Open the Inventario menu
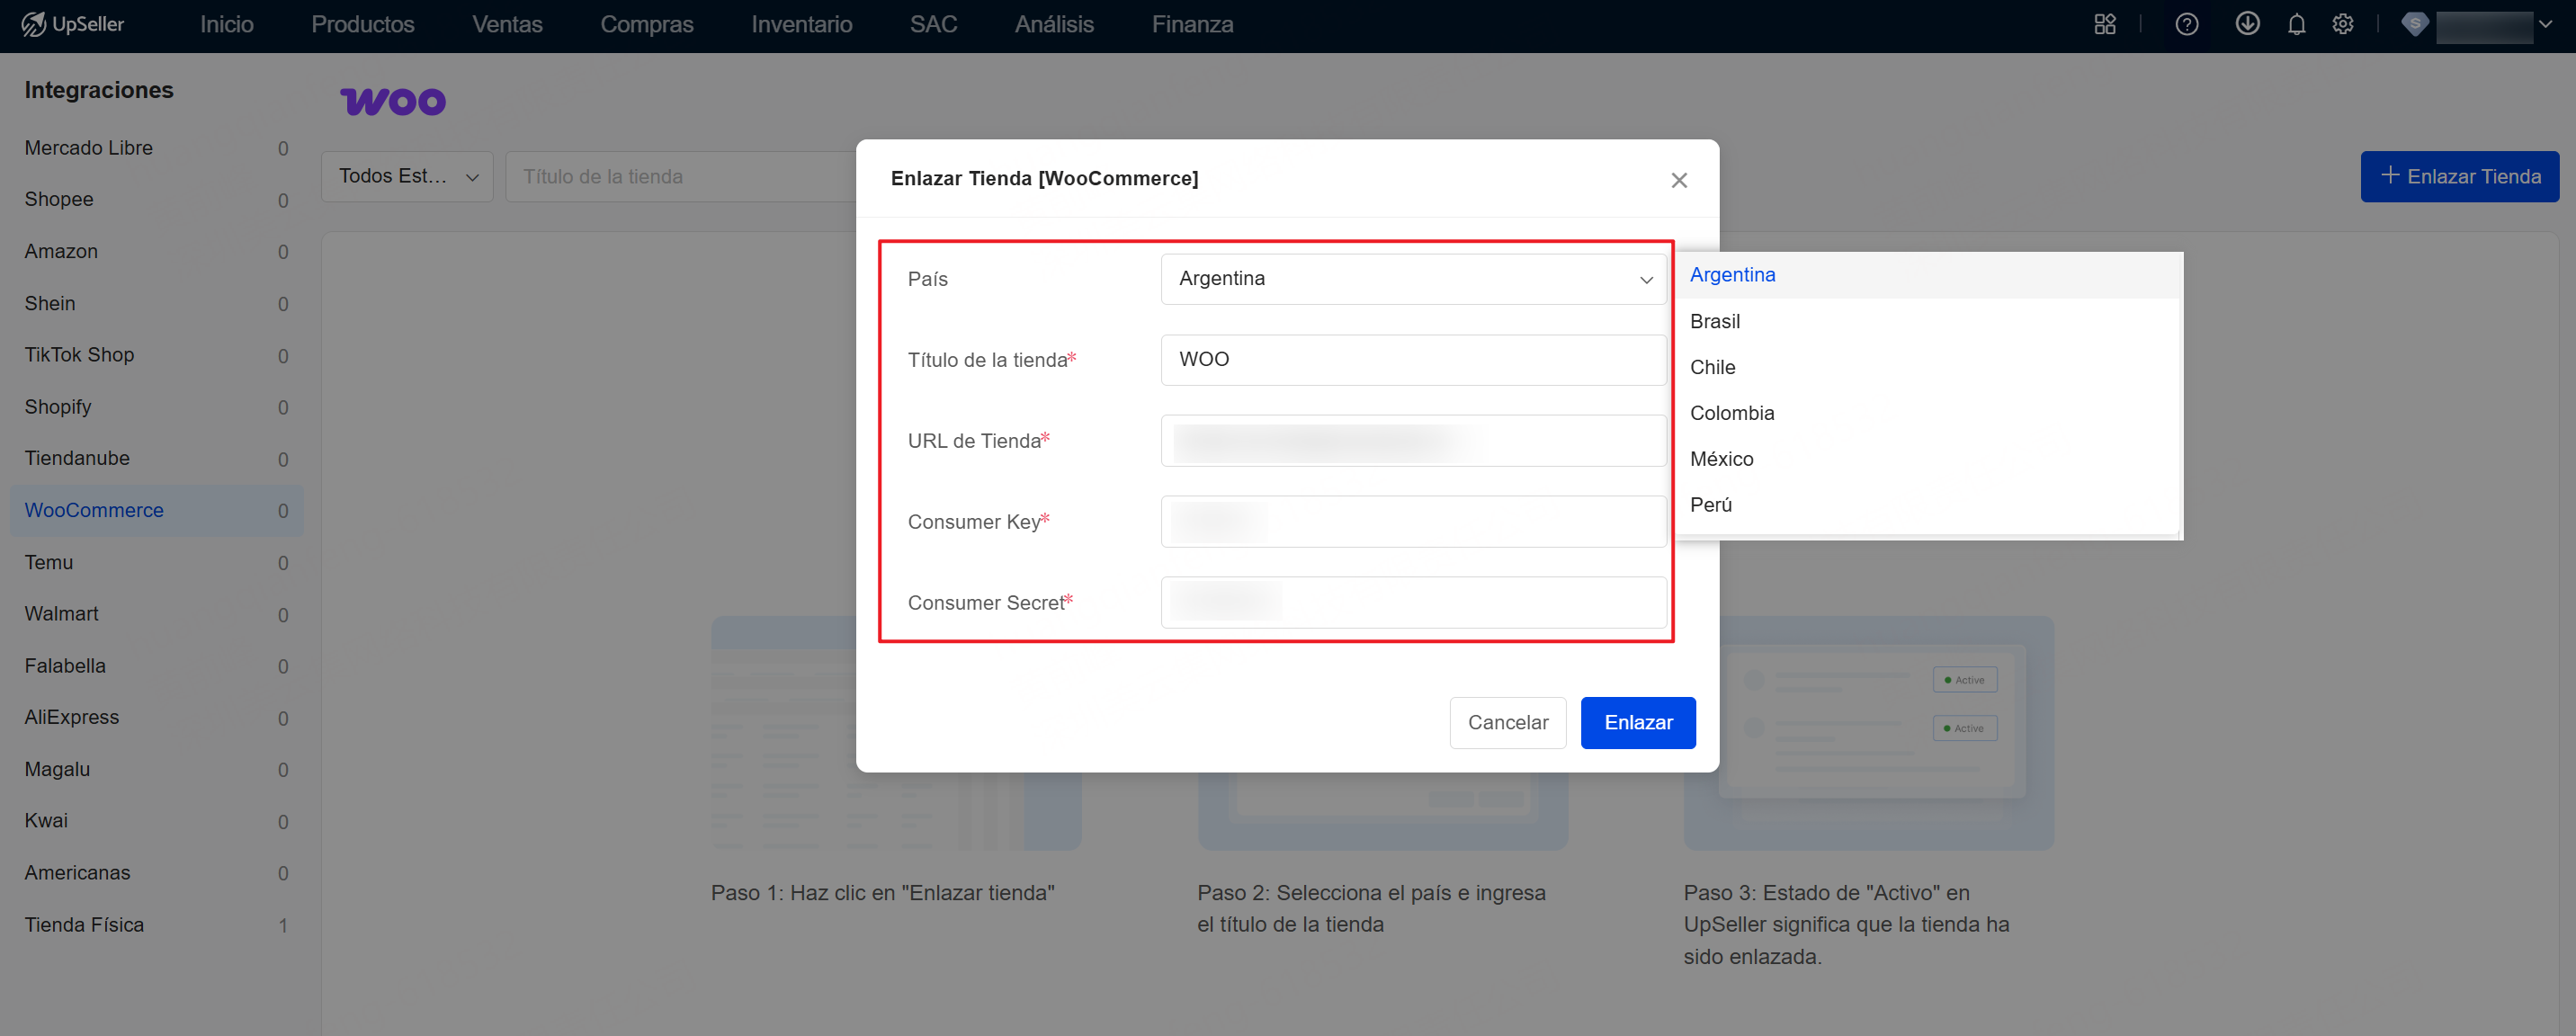The height and width of the screenshot is (1036, 2576). coord(802,24)
